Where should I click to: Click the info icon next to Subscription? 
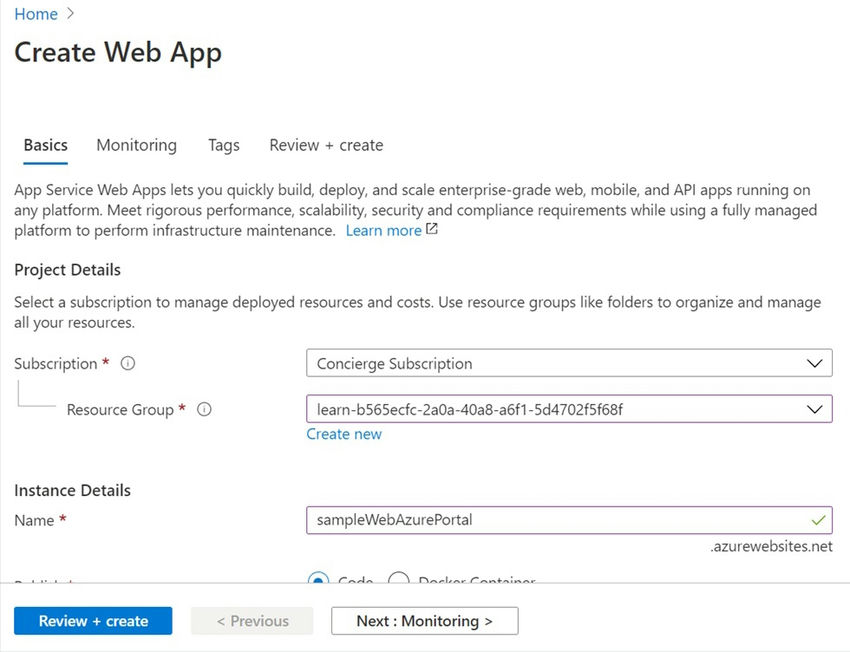[127, 363]
